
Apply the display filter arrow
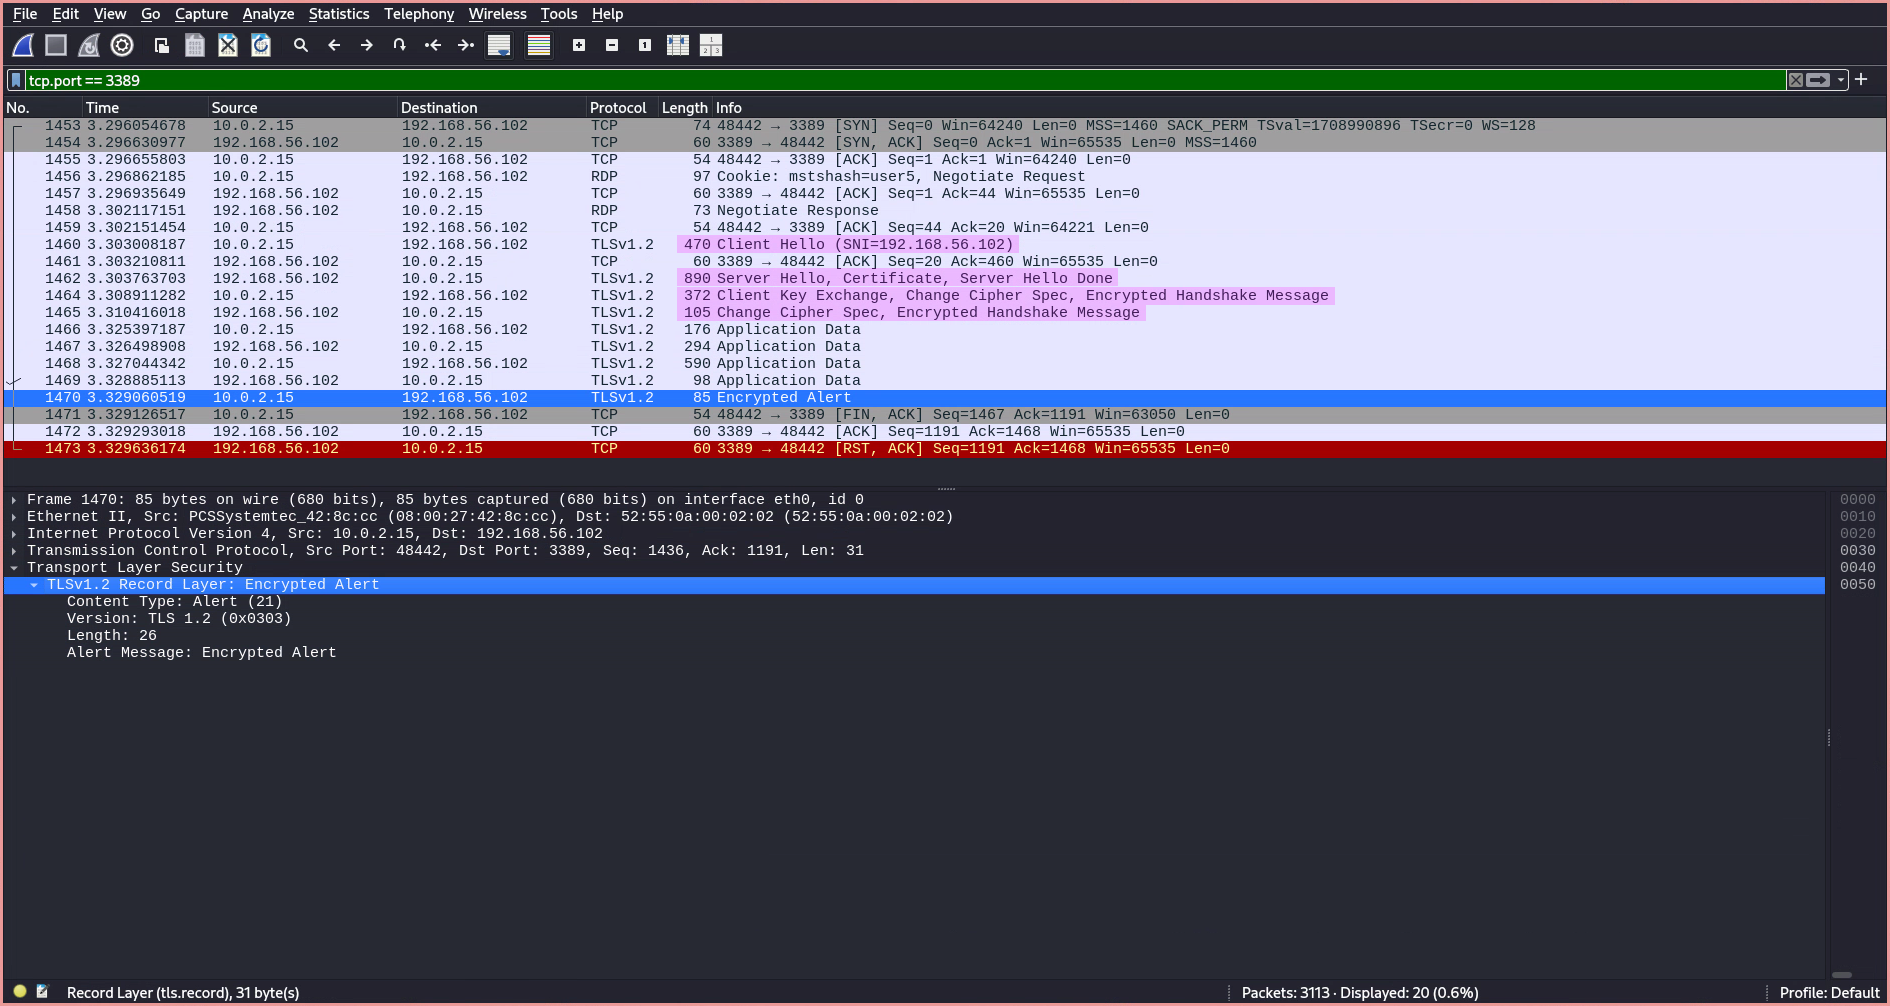click(1818, 80)
